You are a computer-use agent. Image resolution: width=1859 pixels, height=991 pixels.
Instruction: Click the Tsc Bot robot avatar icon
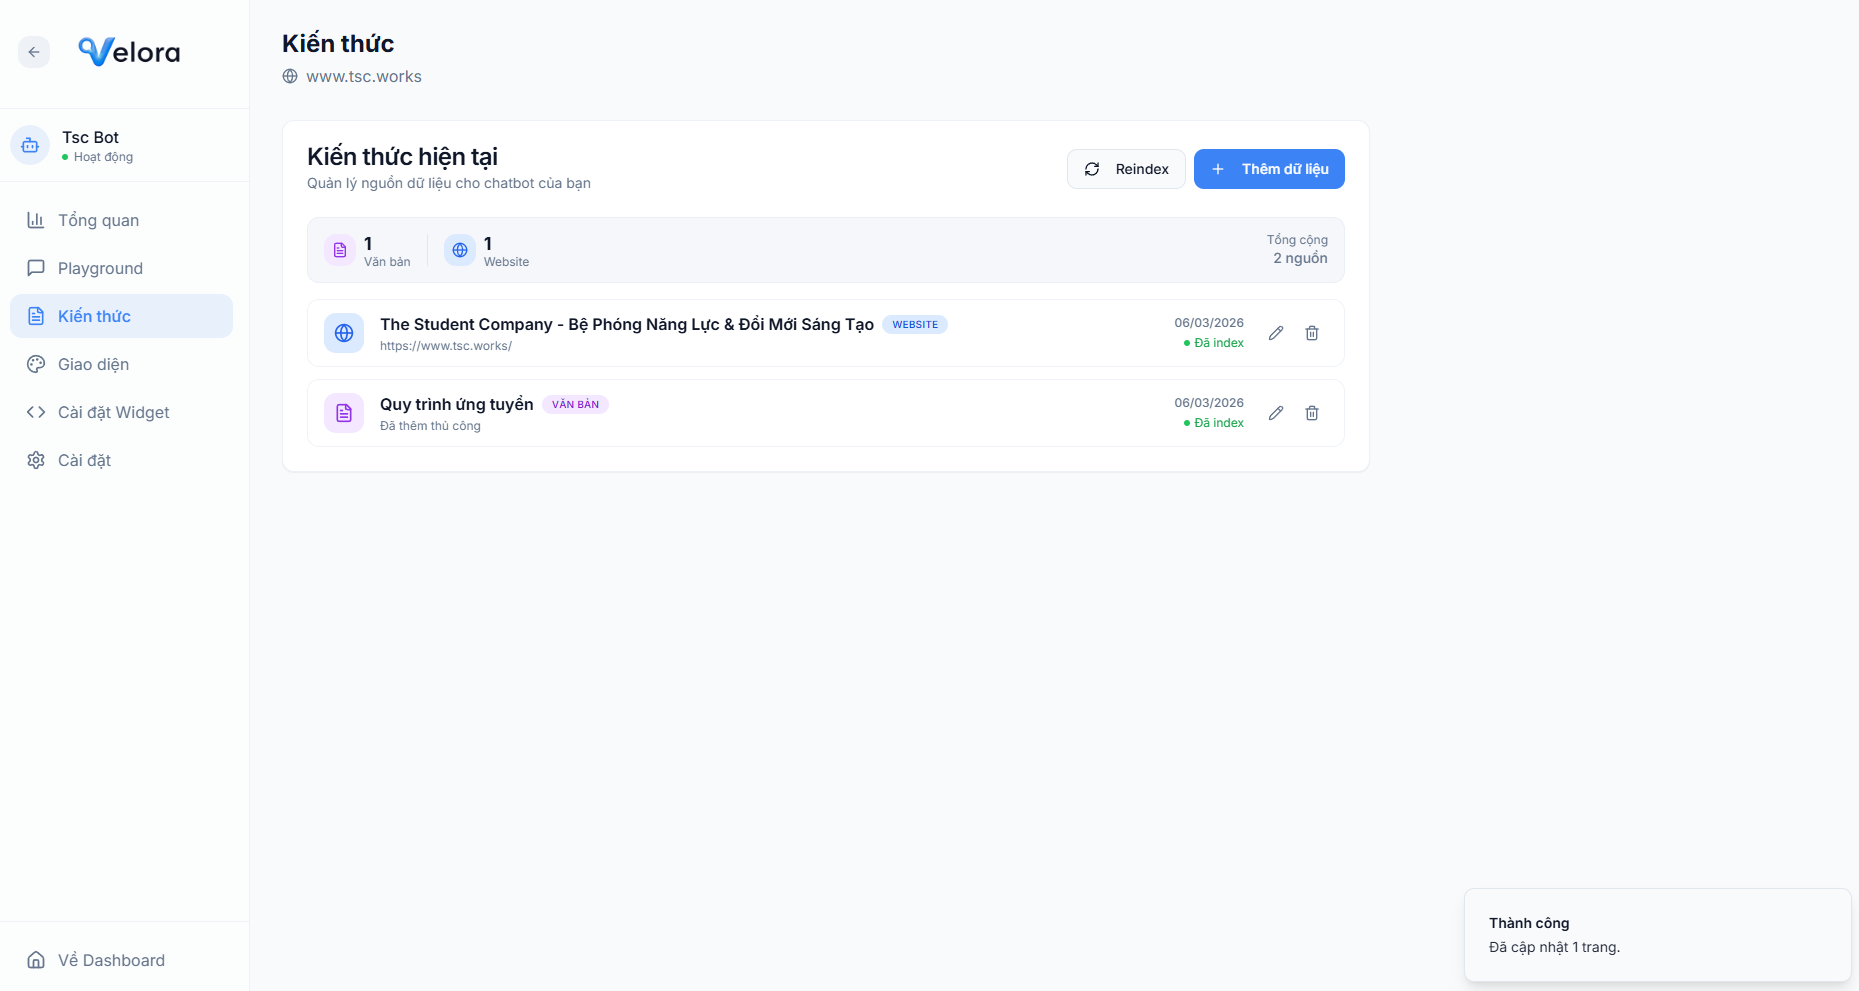30,146
